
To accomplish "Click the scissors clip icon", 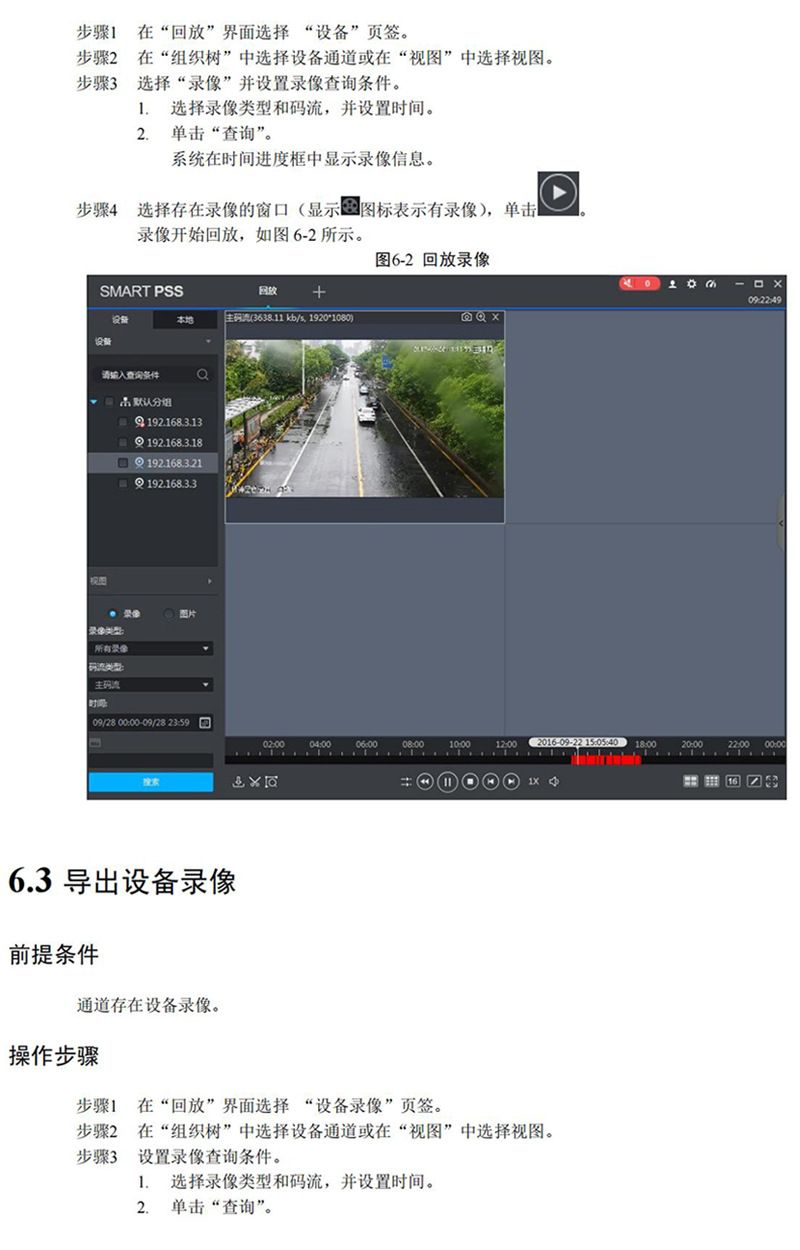I will coord(254,781).
